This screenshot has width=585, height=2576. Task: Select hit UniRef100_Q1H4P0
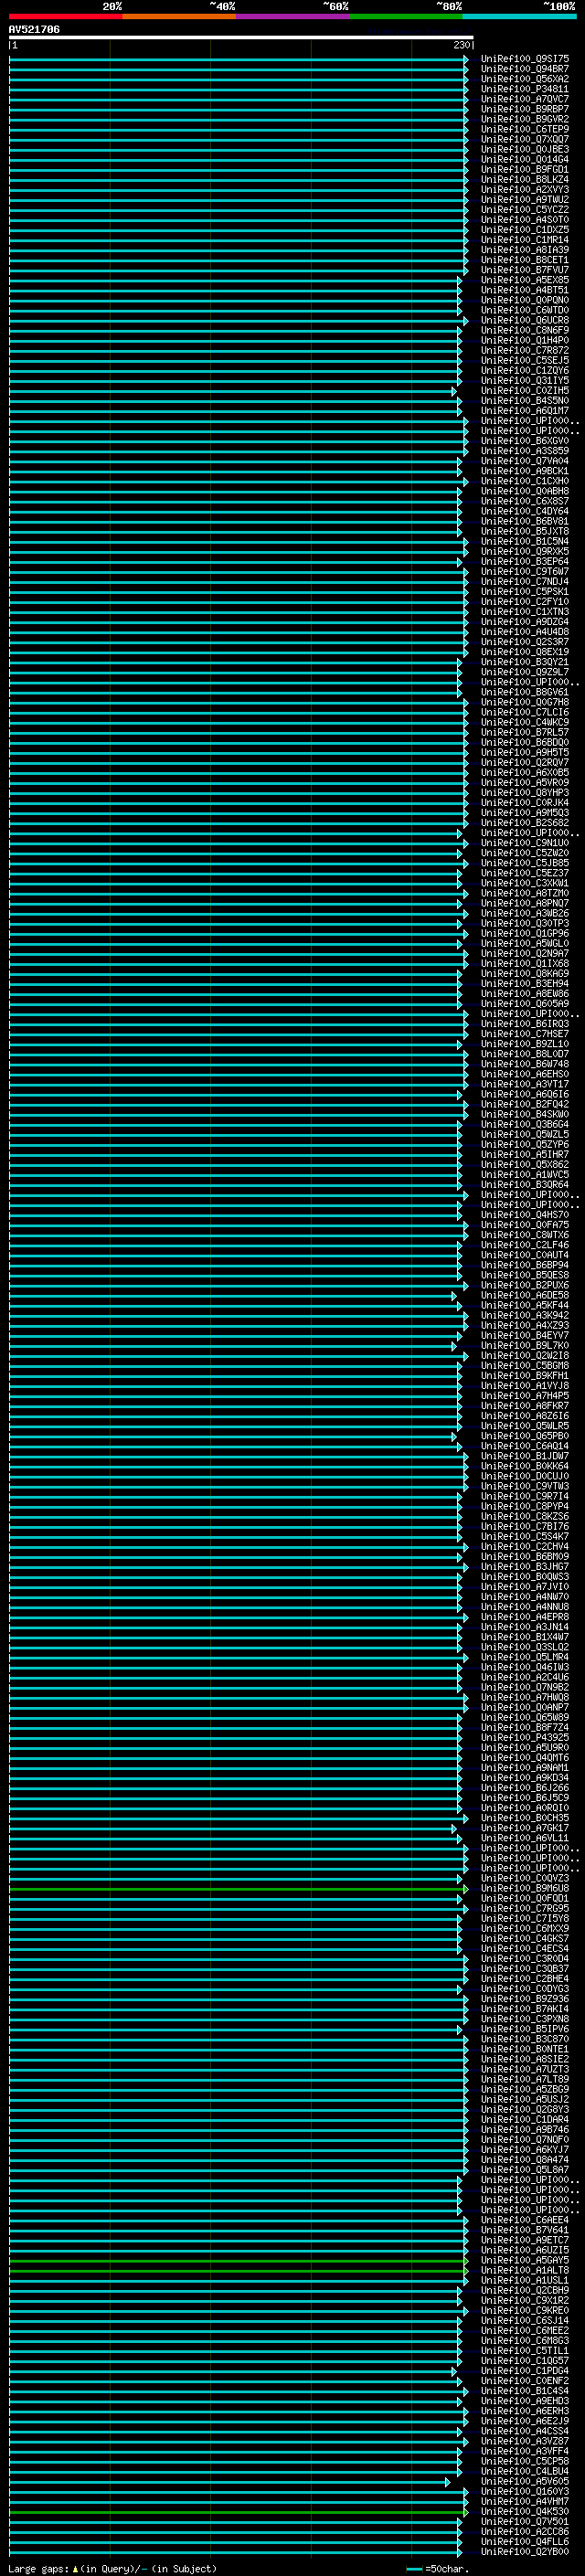point(525,340)
